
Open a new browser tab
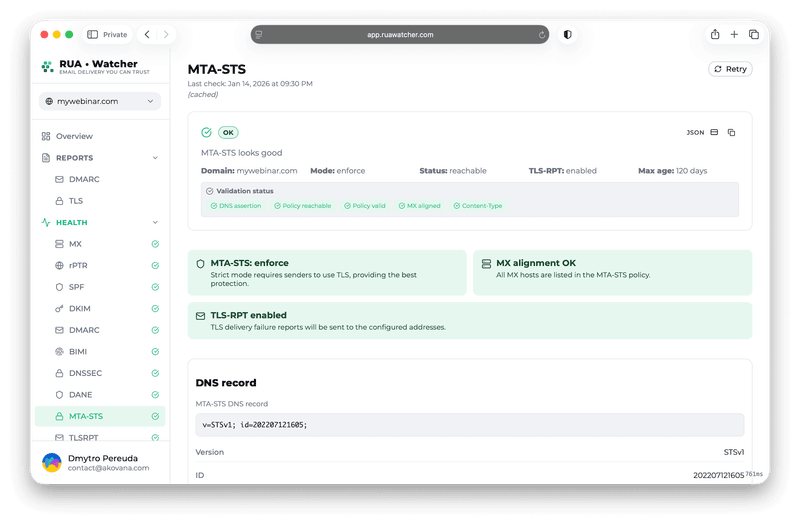click(x=734, y=34)
